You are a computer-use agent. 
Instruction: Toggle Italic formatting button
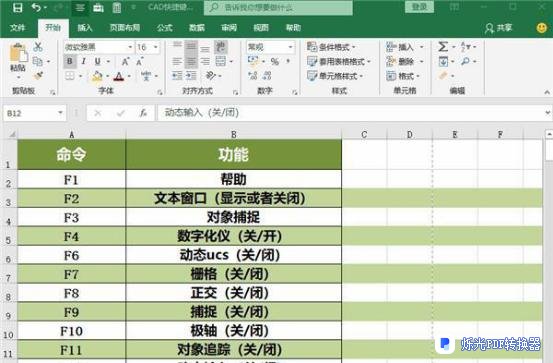(83, 61)
